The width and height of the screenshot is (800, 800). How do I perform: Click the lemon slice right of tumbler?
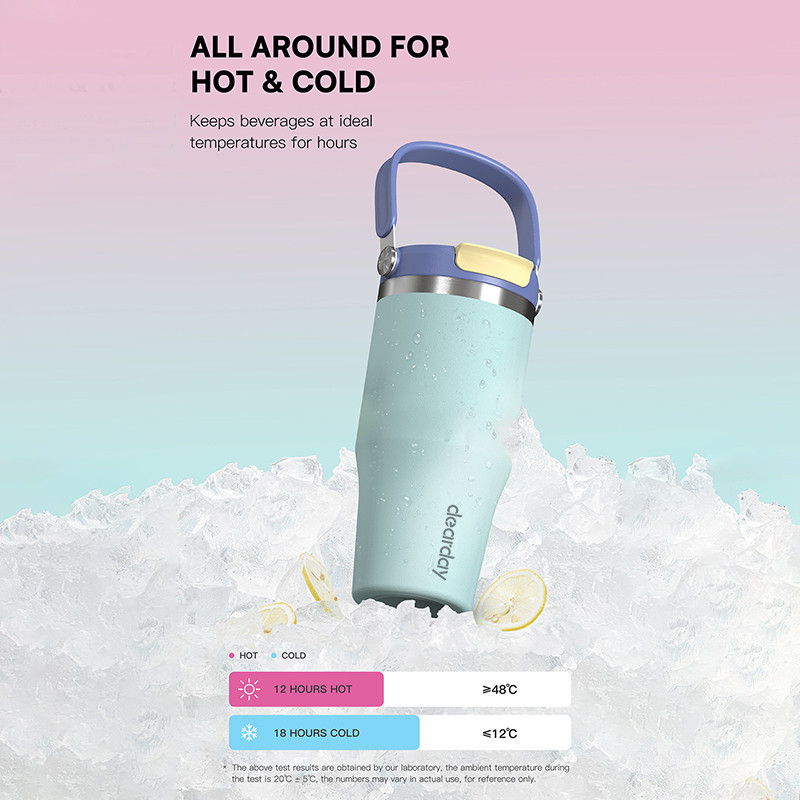pos(510,600)
